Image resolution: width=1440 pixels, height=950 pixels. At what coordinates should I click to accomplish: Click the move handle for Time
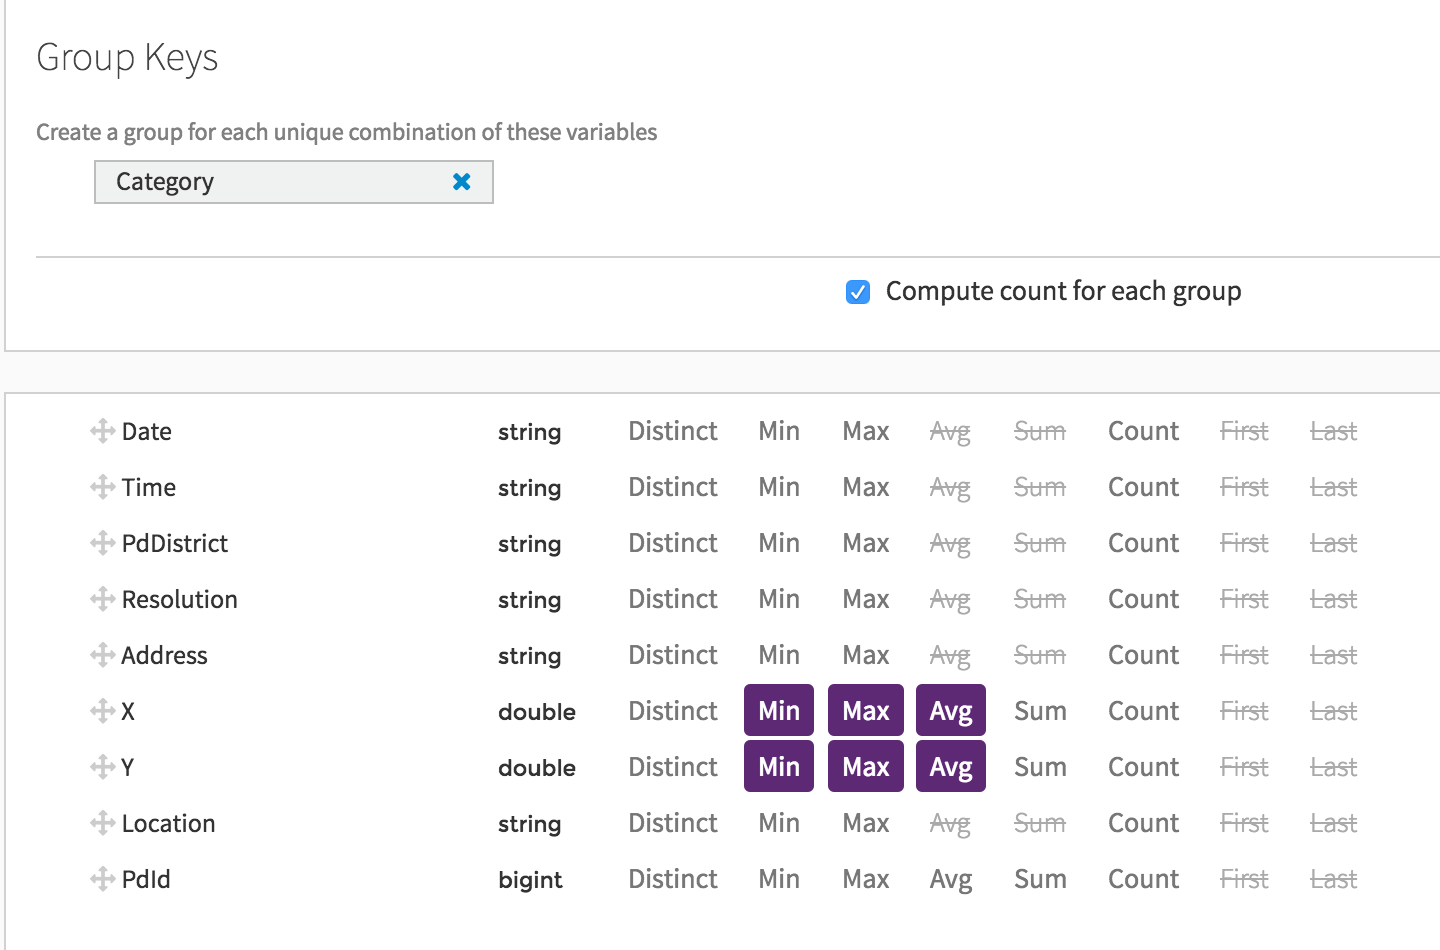tap(102, 487)
